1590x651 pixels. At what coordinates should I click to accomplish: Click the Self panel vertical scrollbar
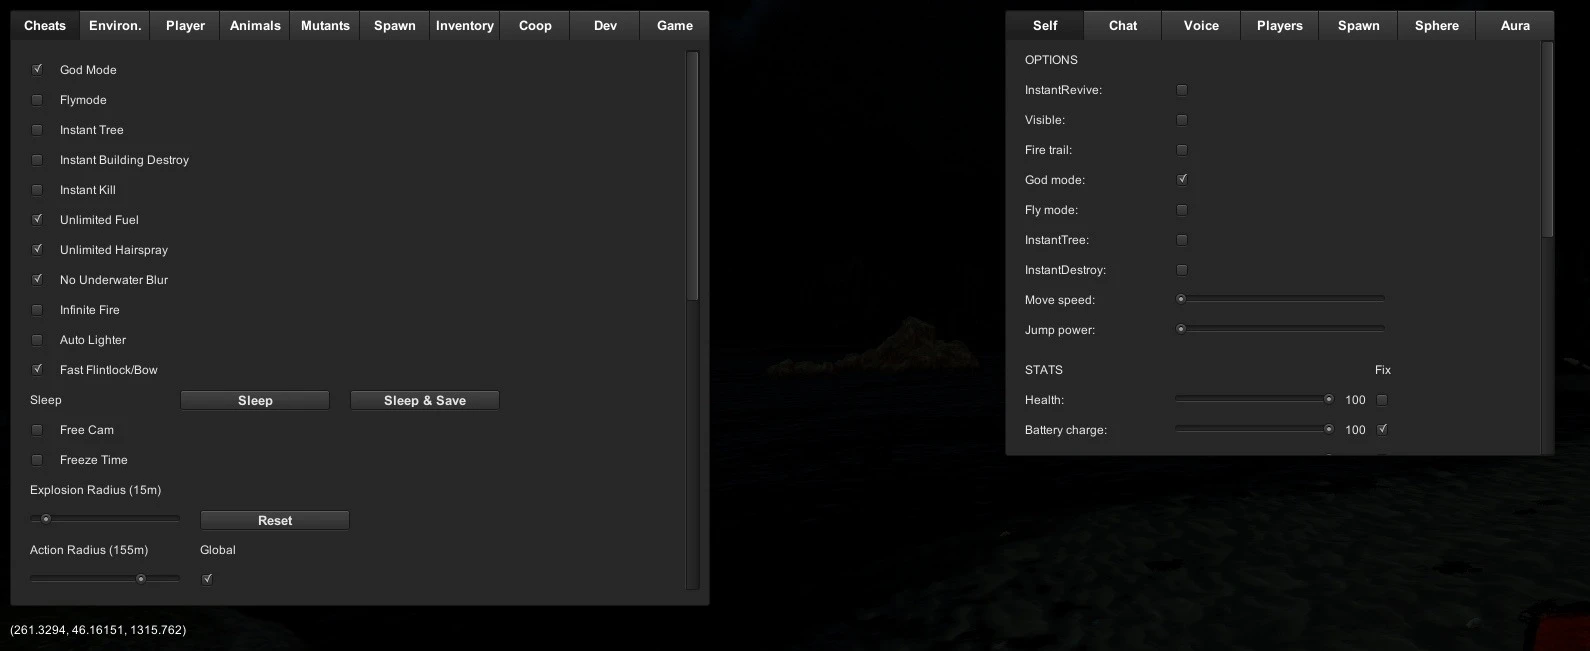point(1548,140)
